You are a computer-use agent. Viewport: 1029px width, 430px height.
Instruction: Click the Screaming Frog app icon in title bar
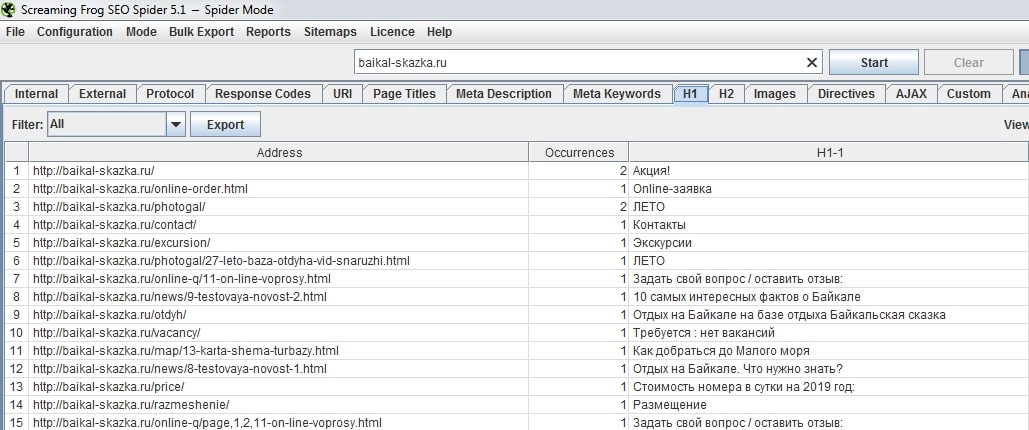[x=9, y=9]
